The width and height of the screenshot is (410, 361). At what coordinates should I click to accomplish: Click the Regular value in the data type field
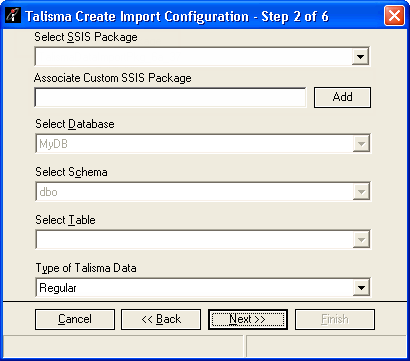pos(58,288)
